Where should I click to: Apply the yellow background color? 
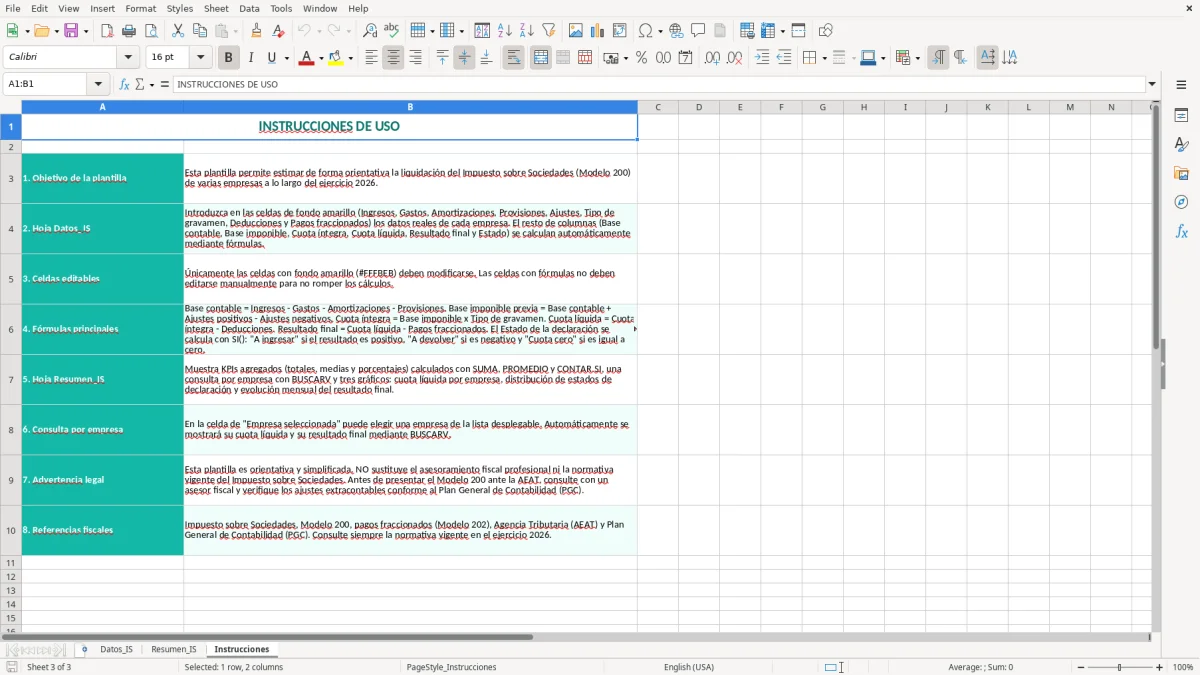336,58
